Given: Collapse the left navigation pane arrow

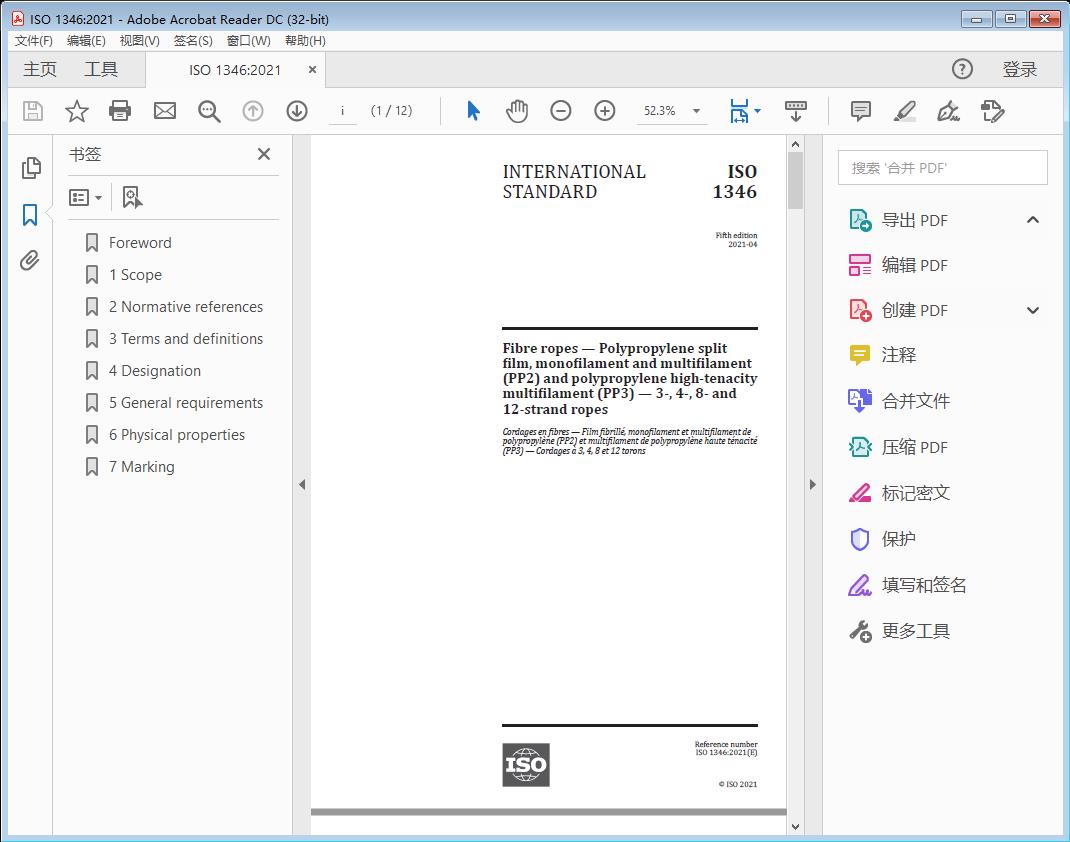Looking at the screenshot, I should pos(302,485).
